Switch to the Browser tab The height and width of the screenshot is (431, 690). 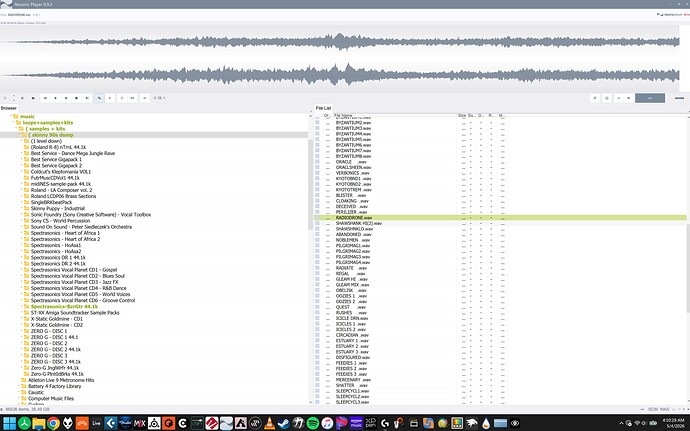click(x=8, y=108)
